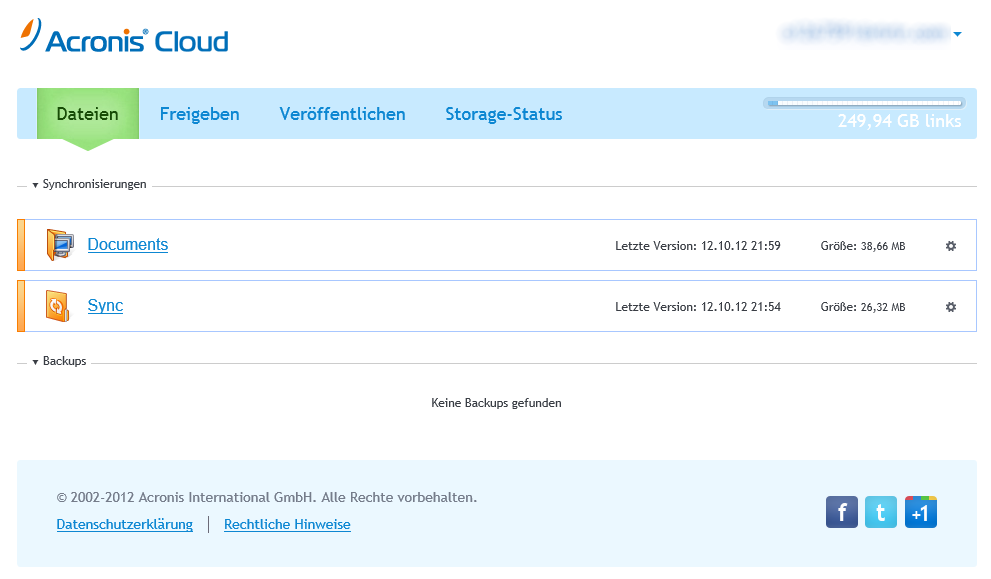The width and height of the screenshot is (991, 579).
Task: Open the Rechtliche Hinweise link
Action: [x=288, y=524]
